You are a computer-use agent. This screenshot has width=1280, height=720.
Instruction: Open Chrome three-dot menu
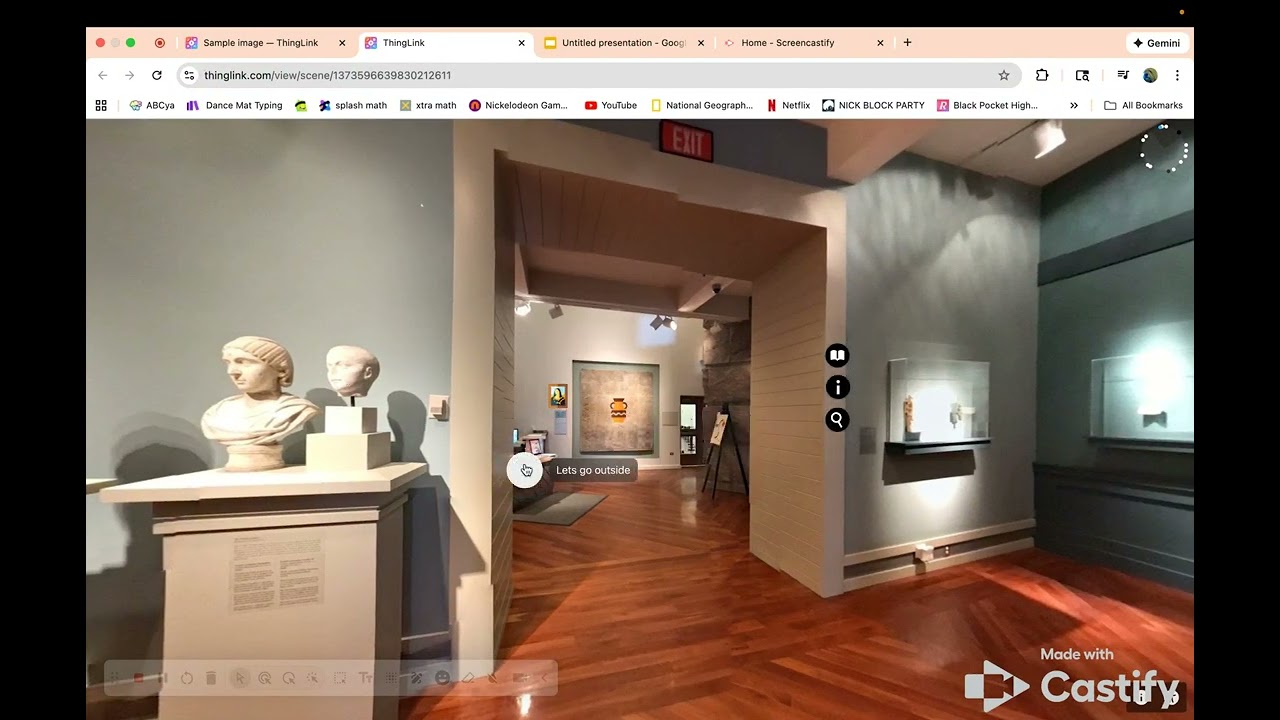(x=1177, y=75)
